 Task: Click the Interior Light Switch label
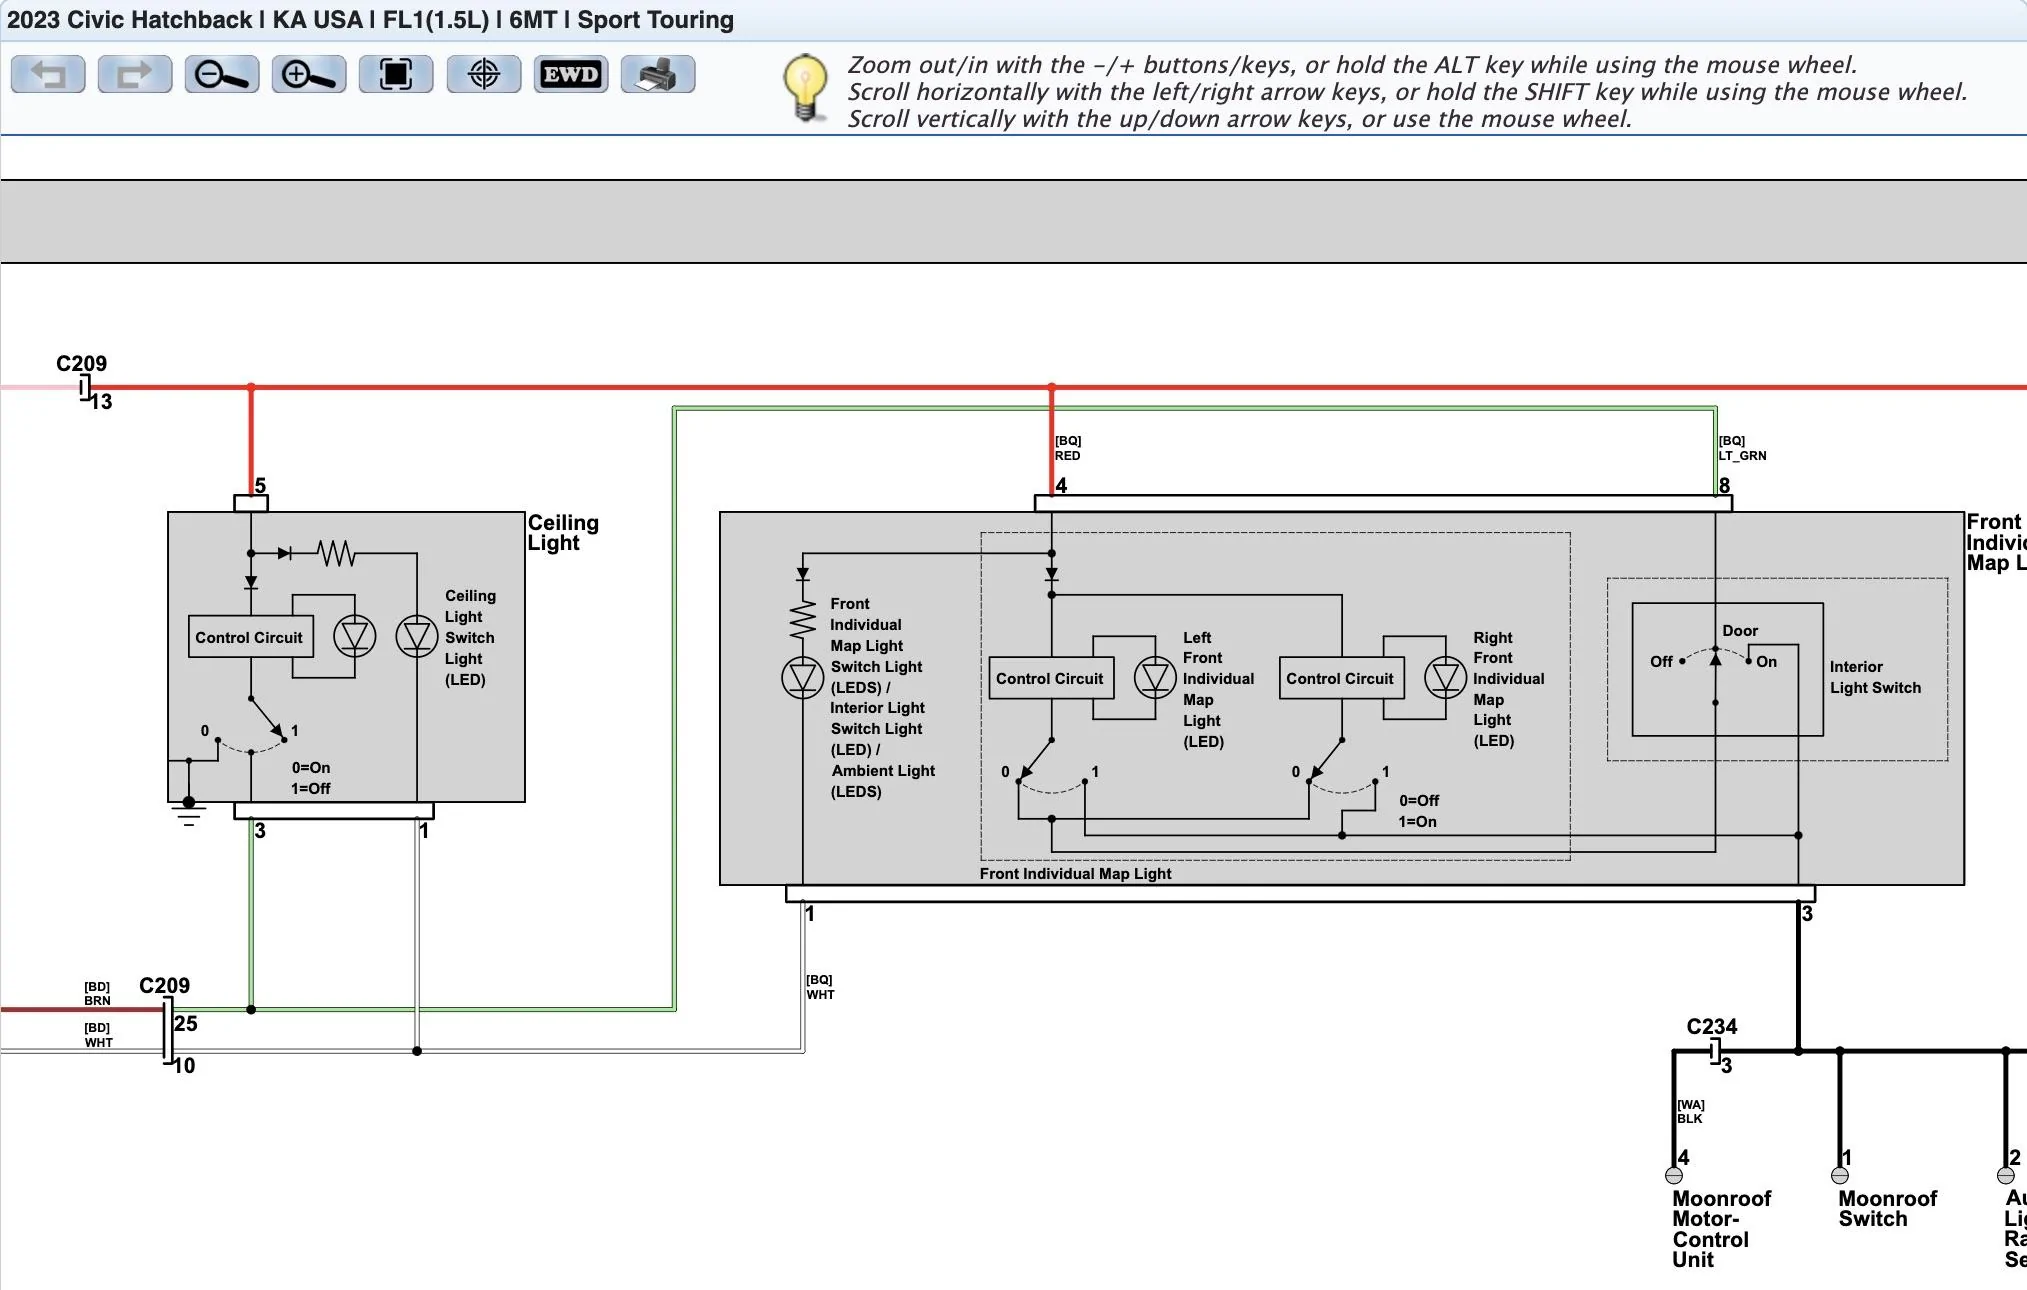click(x=1874, y=677)
